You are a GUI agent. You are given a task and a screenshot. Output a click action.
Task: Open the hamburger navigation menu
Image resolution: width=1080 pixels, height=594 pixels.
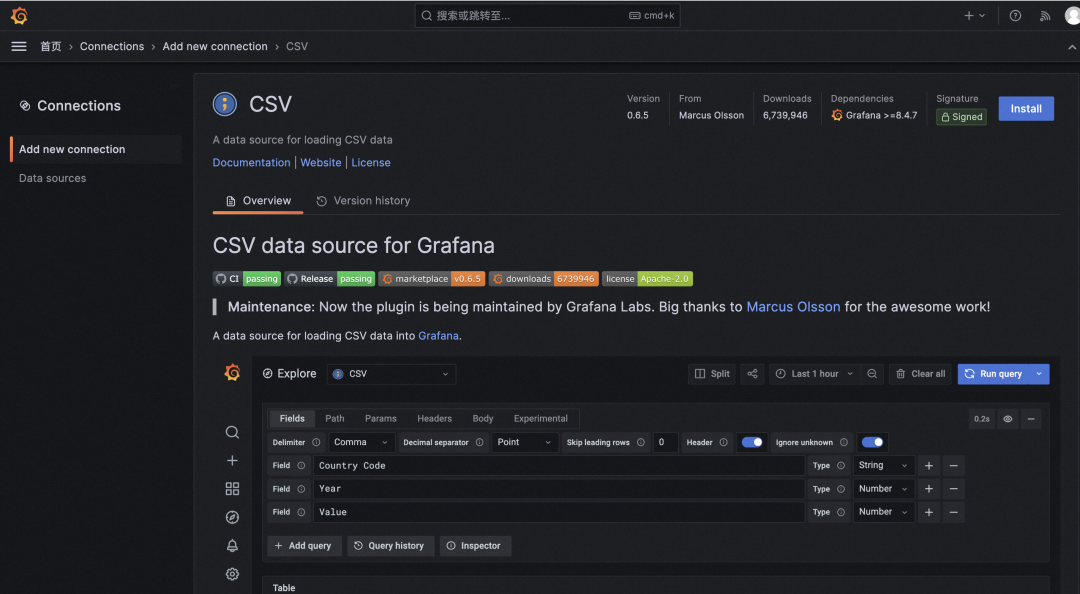coord(18,46)
